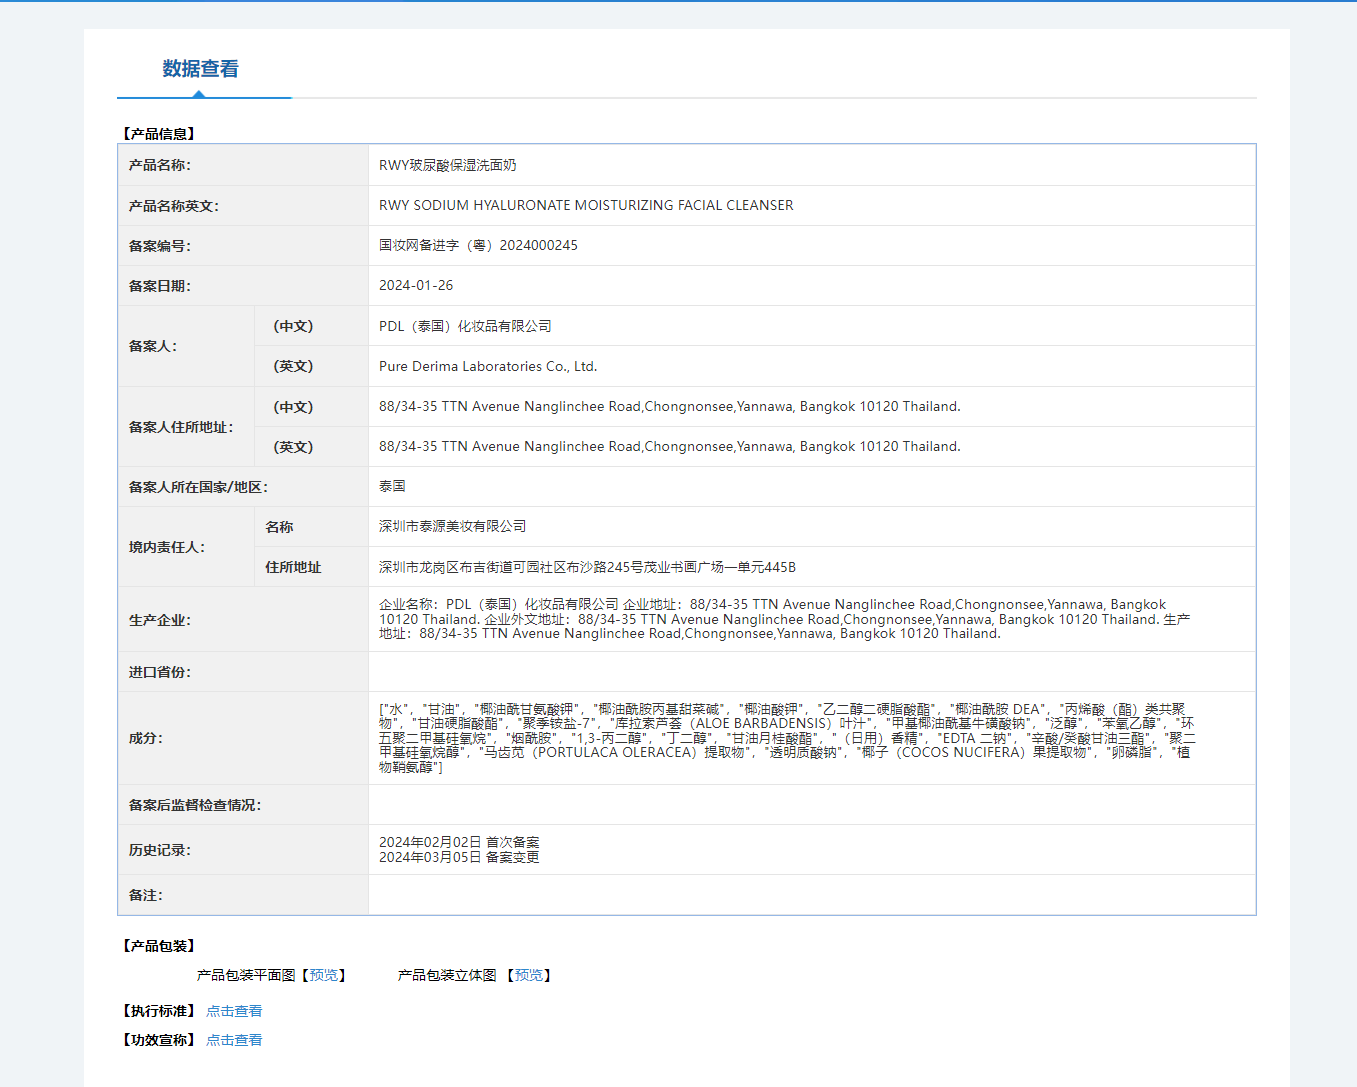Select the 【执行标准】 label

click(x=159, y=1011)
